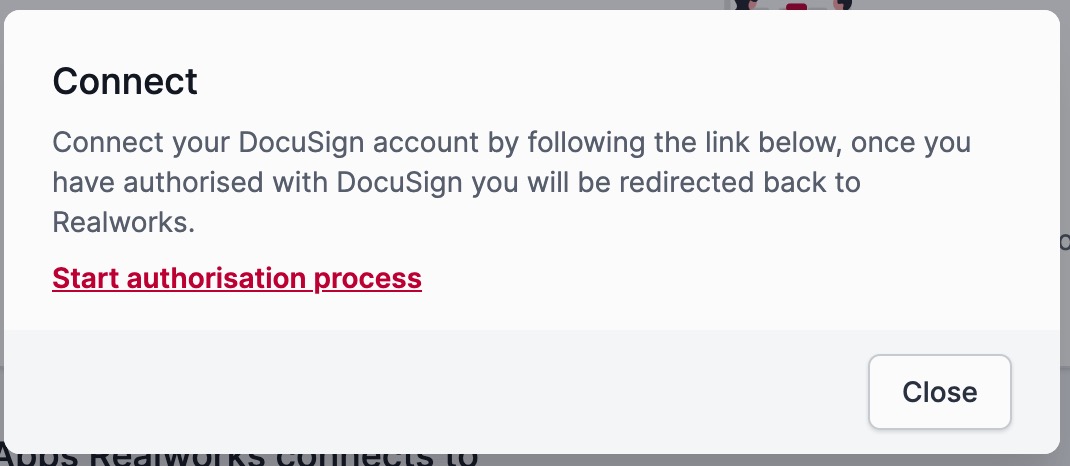Click the Start authorisation process link
1070x466 pixels.
(x=237, y=277)
